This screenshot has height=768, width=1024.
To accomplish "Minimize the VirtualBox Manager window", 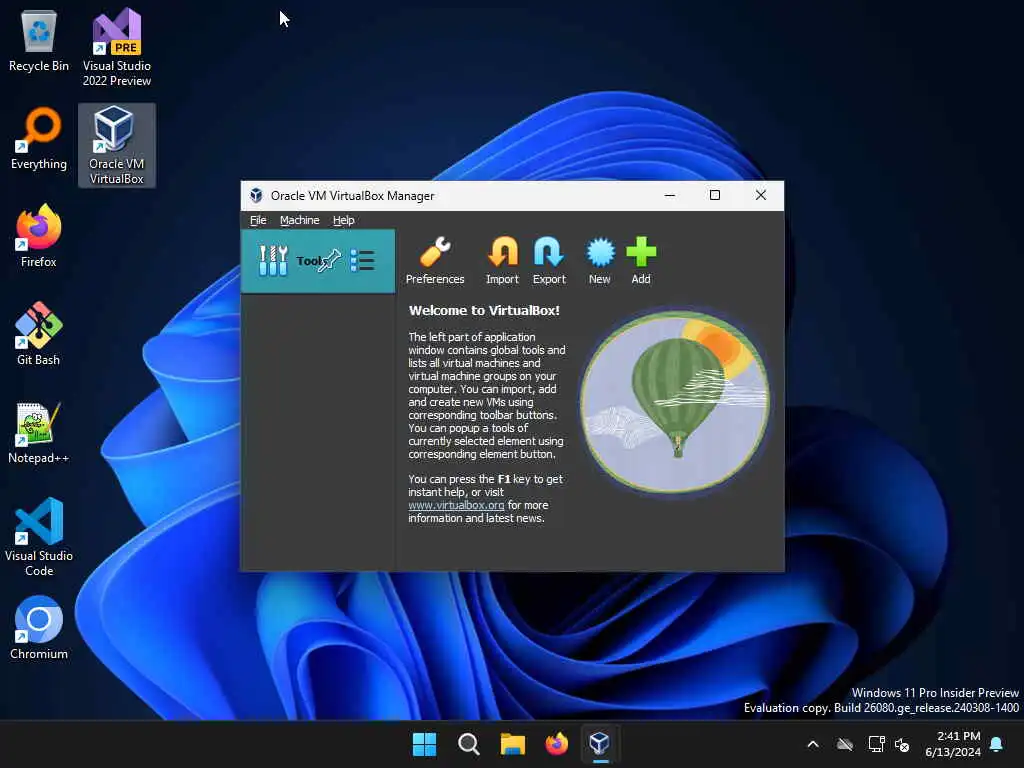I will tap(669, 195).
